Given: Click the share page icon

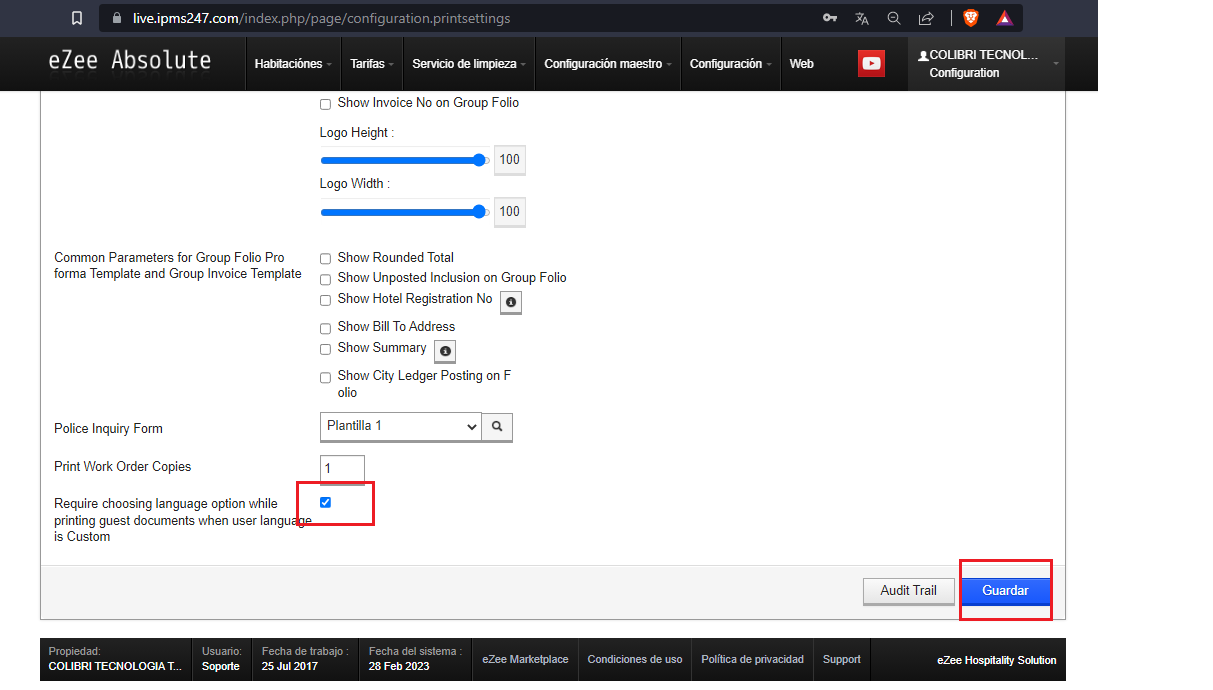Looking at the screenshot, I should tap(926, 18).
